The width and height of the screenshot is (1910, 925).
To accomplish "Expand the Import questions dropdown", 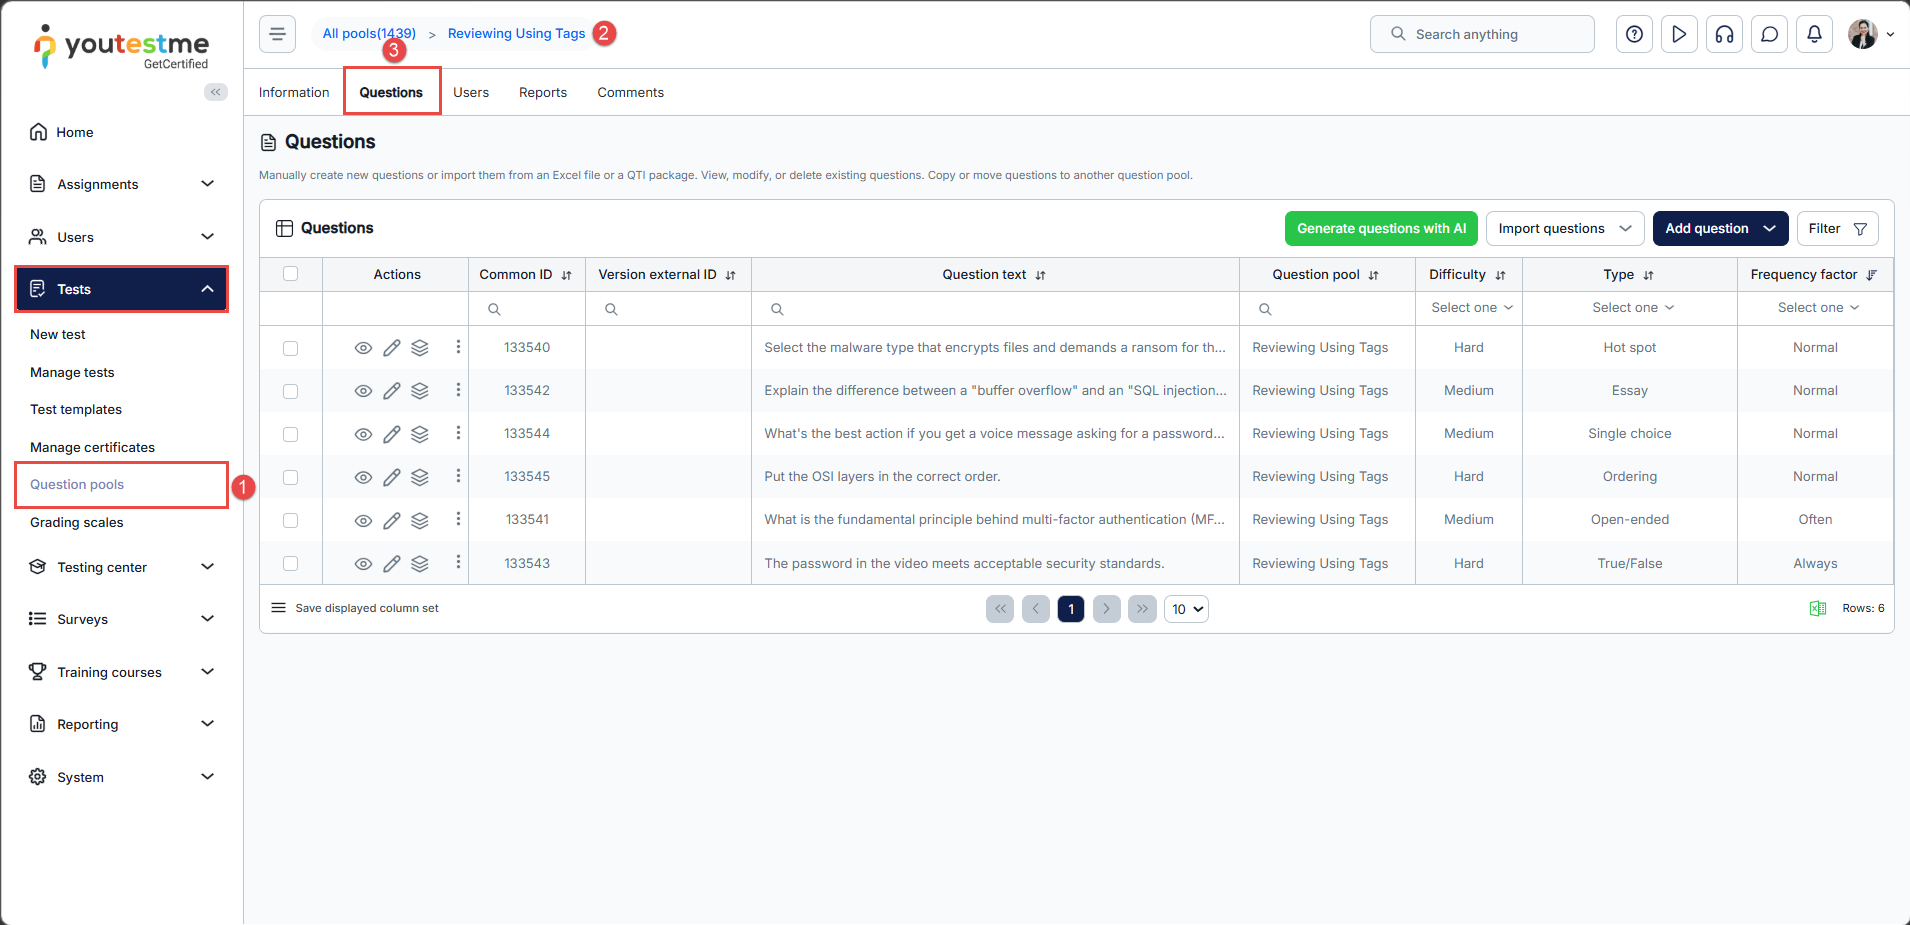I will [x=1564, y=229].
